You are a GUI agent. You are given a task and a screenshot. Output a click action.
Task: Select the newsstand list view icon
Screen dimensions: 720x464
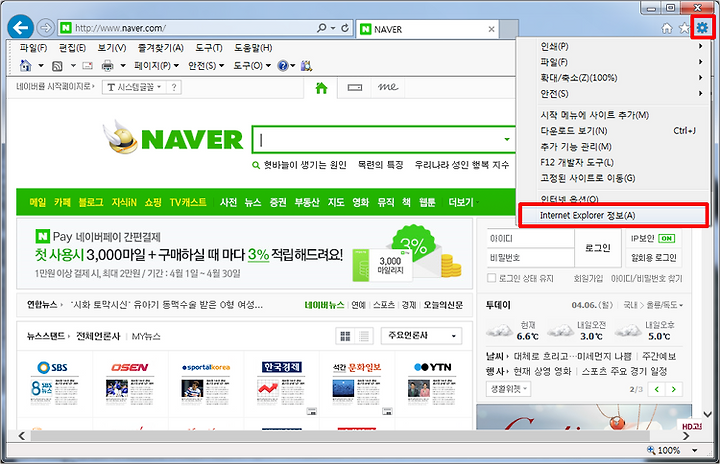click(364, 336)
